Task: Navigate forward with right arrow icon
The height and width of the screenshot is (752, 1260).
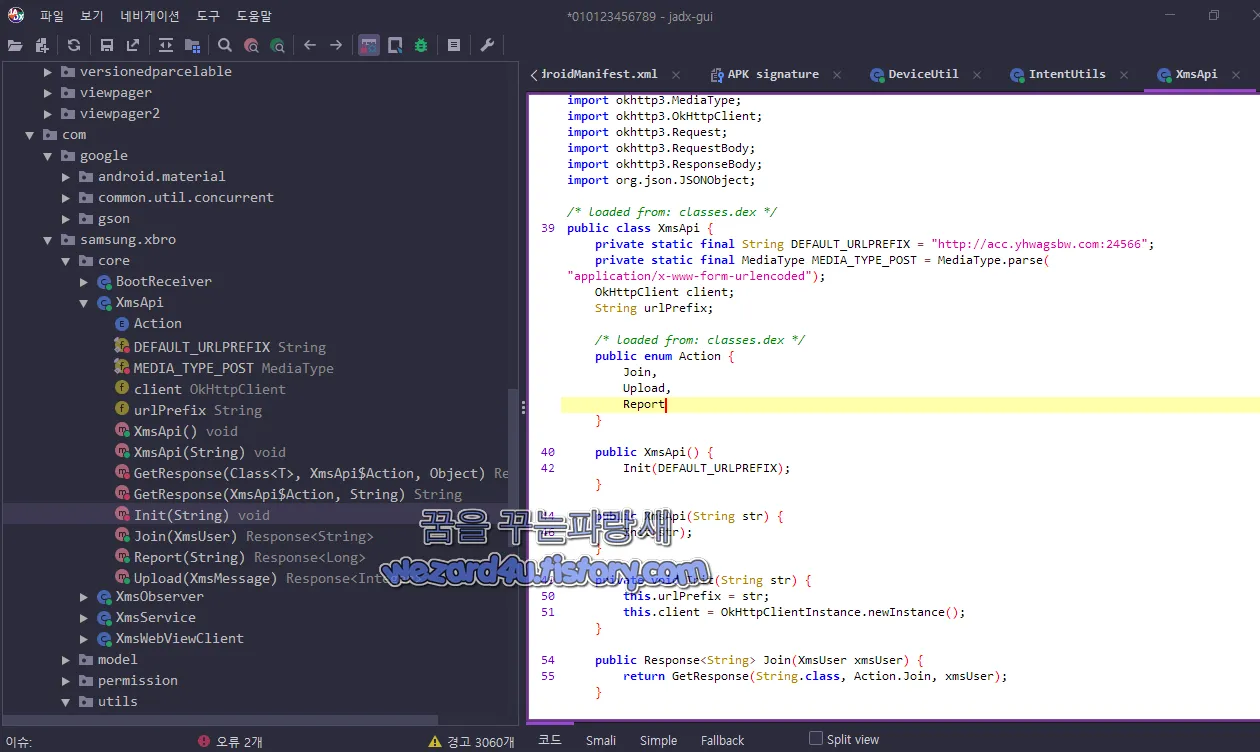Action: [336, 45]
